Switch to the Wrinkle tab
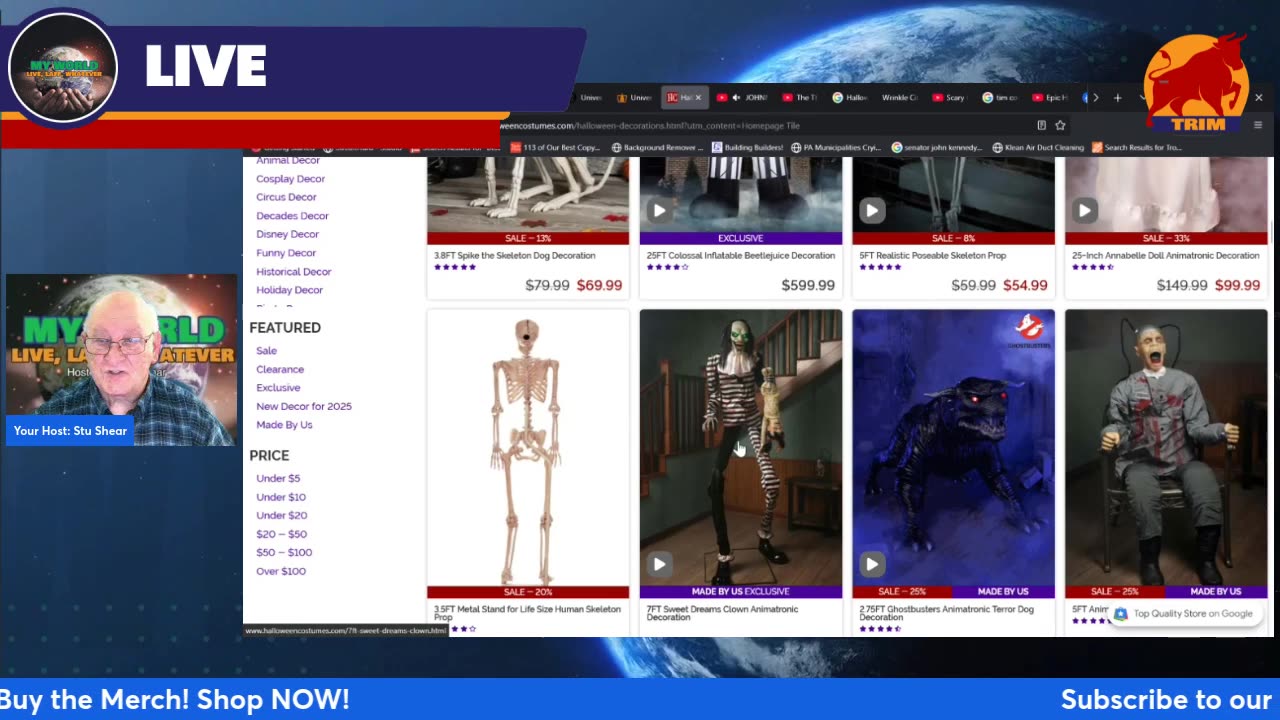 pyautogui.click(x=898, y=98)
